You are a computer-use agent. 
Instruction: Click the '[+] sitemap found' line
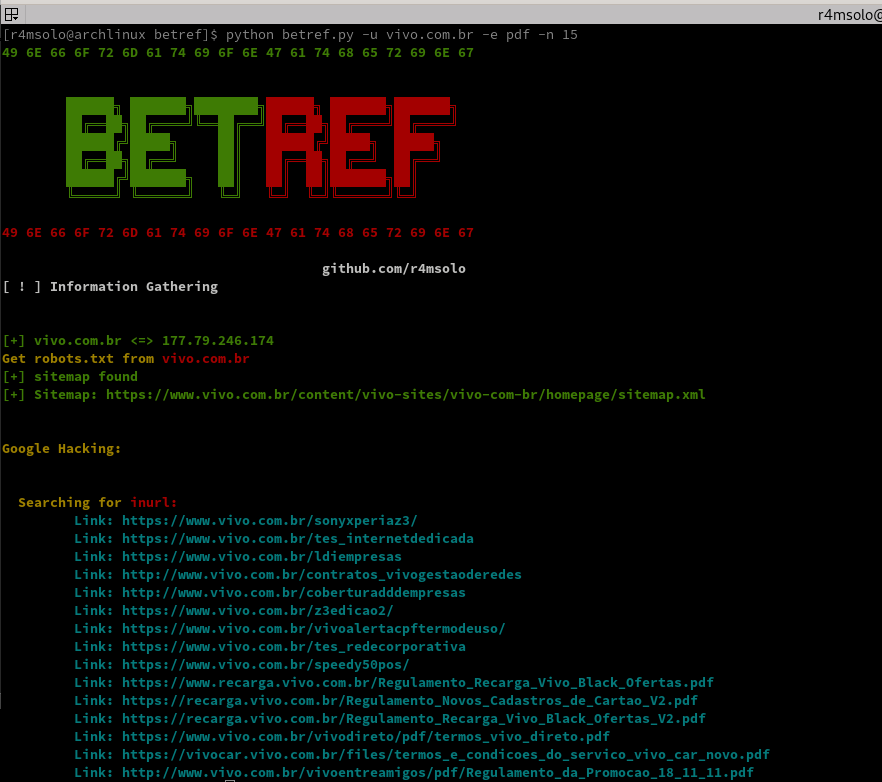point(70,377)
